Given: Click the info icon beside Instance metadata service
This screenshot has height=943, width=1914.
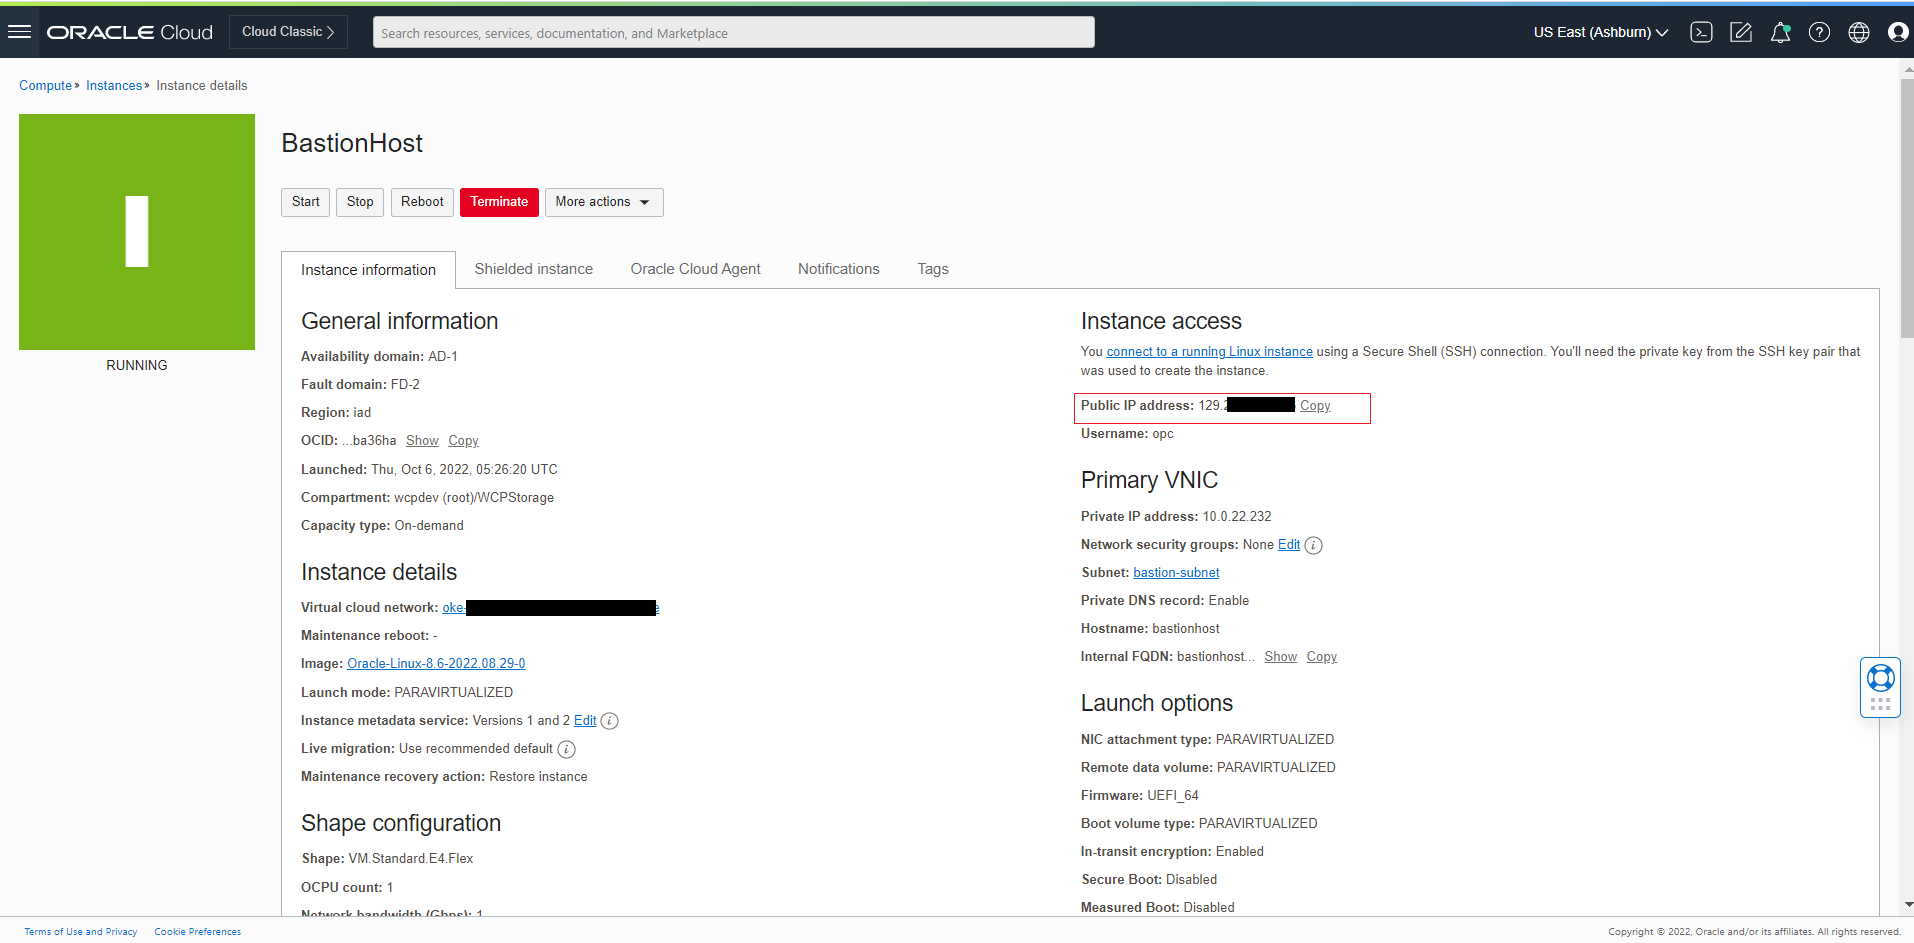Looking at the screenshot, I should pyautogui.click(x=609, y=721).
